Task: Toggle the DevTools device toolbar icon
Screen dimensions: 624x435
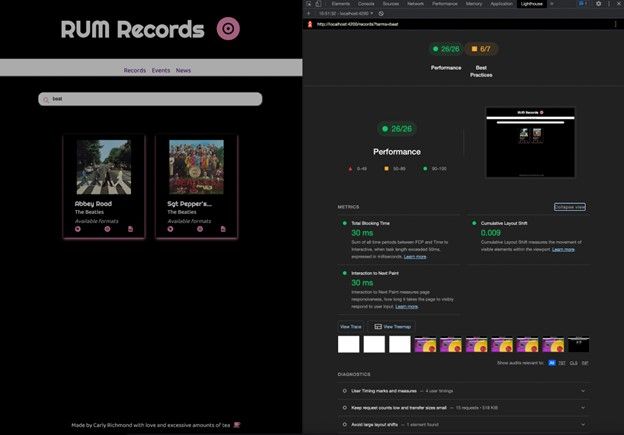Action: 318,4
